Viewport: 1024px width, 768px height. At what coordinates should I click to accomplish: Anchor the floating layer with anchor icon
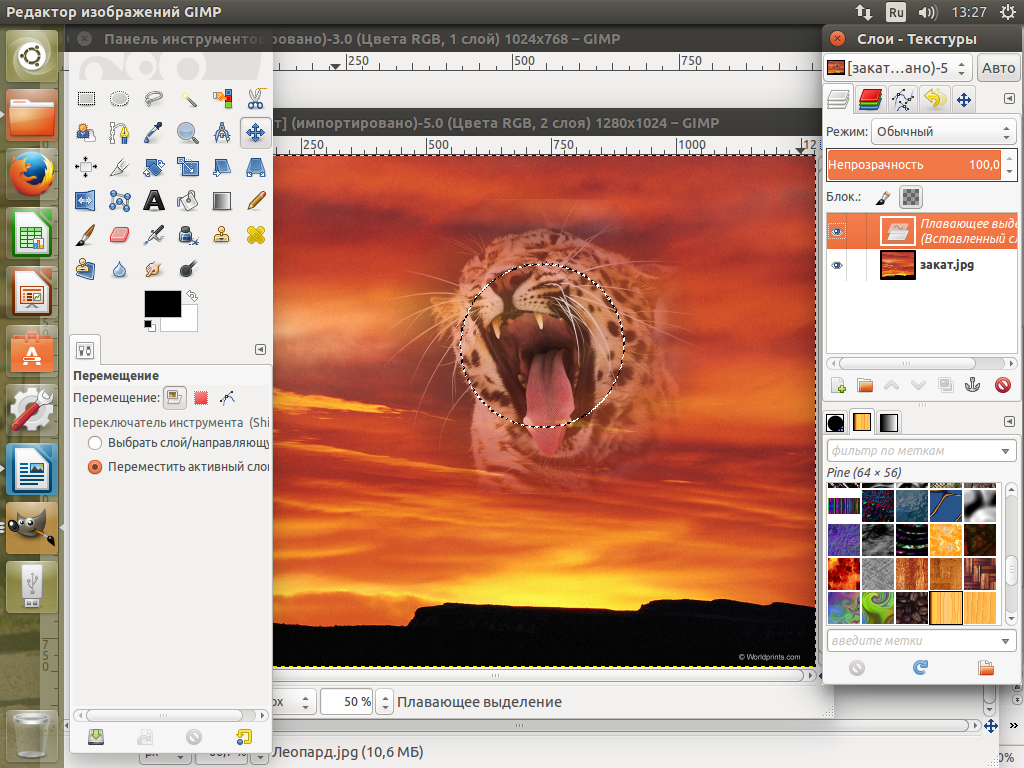(x=973, y=385)
